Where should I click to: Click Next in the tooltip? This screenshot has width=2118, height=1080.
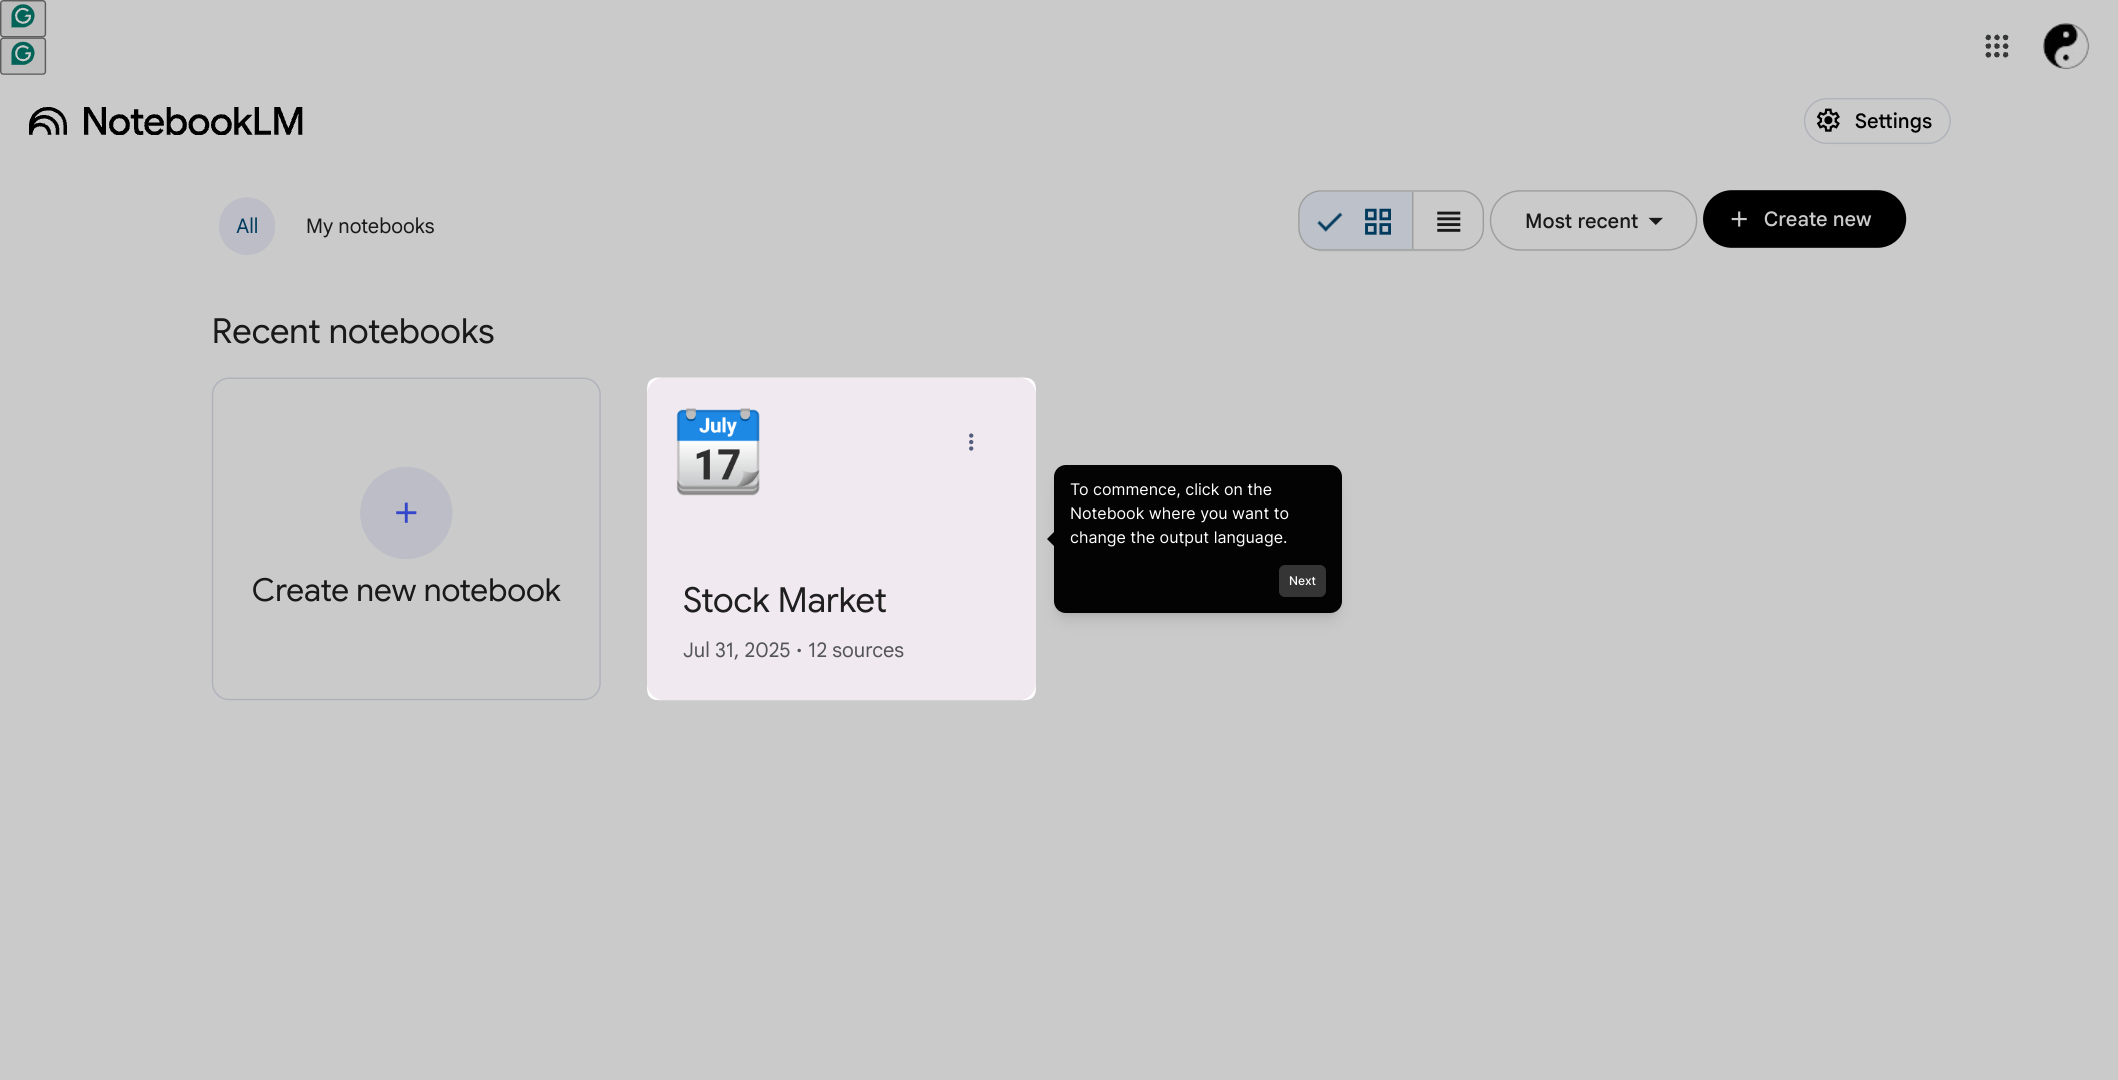point(1302,581)
